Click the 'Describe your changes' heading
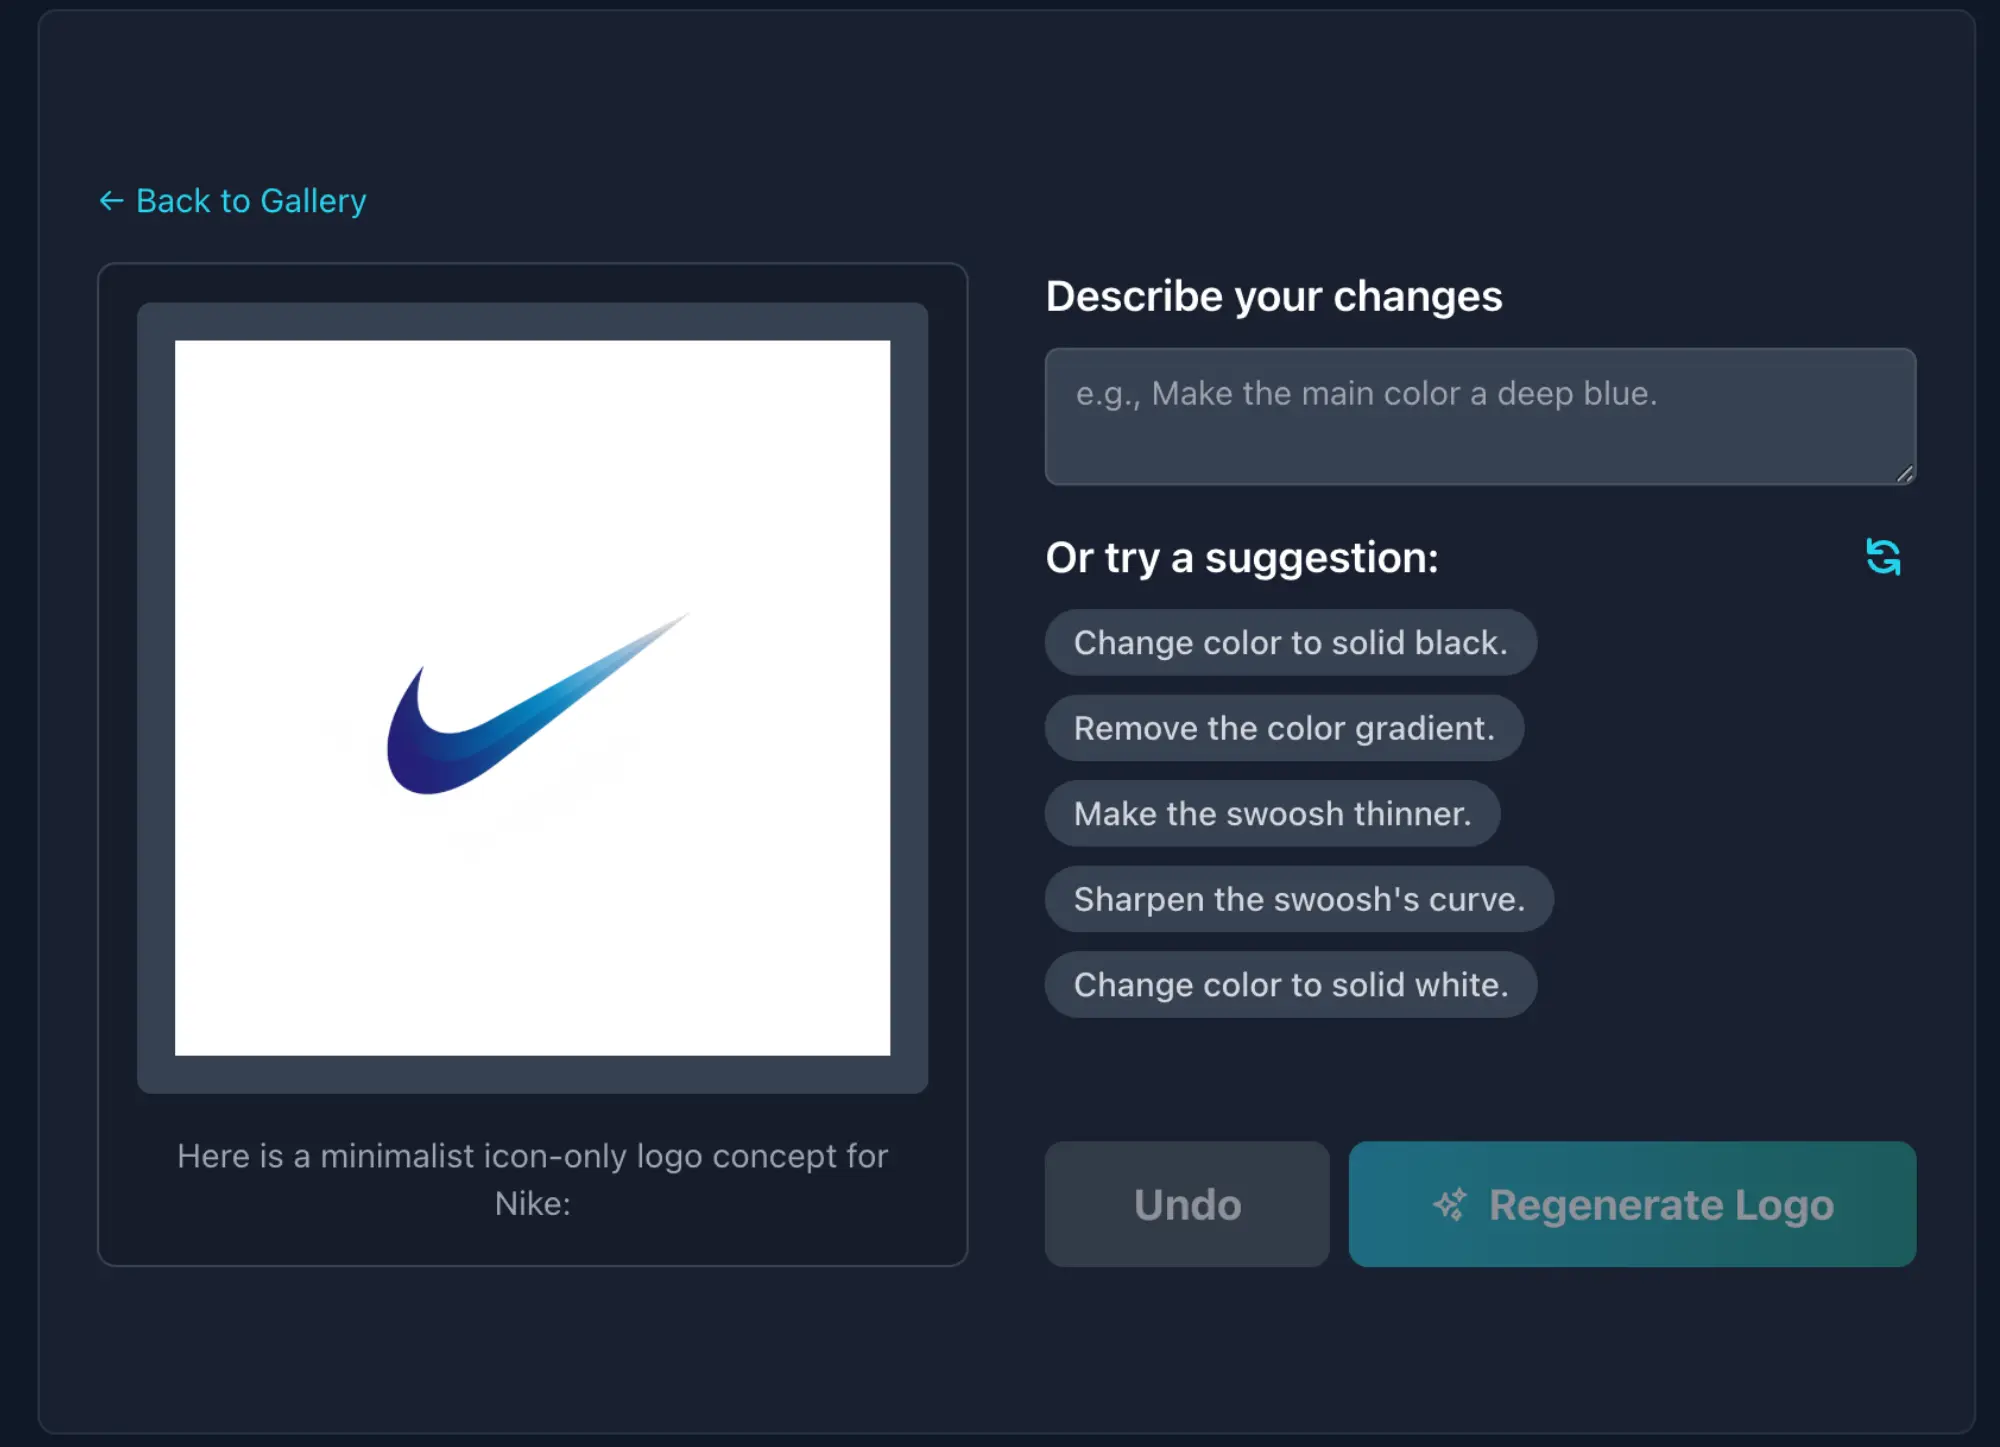The height and width of the screenshot is (1447, 2000). click(1273, 297)
